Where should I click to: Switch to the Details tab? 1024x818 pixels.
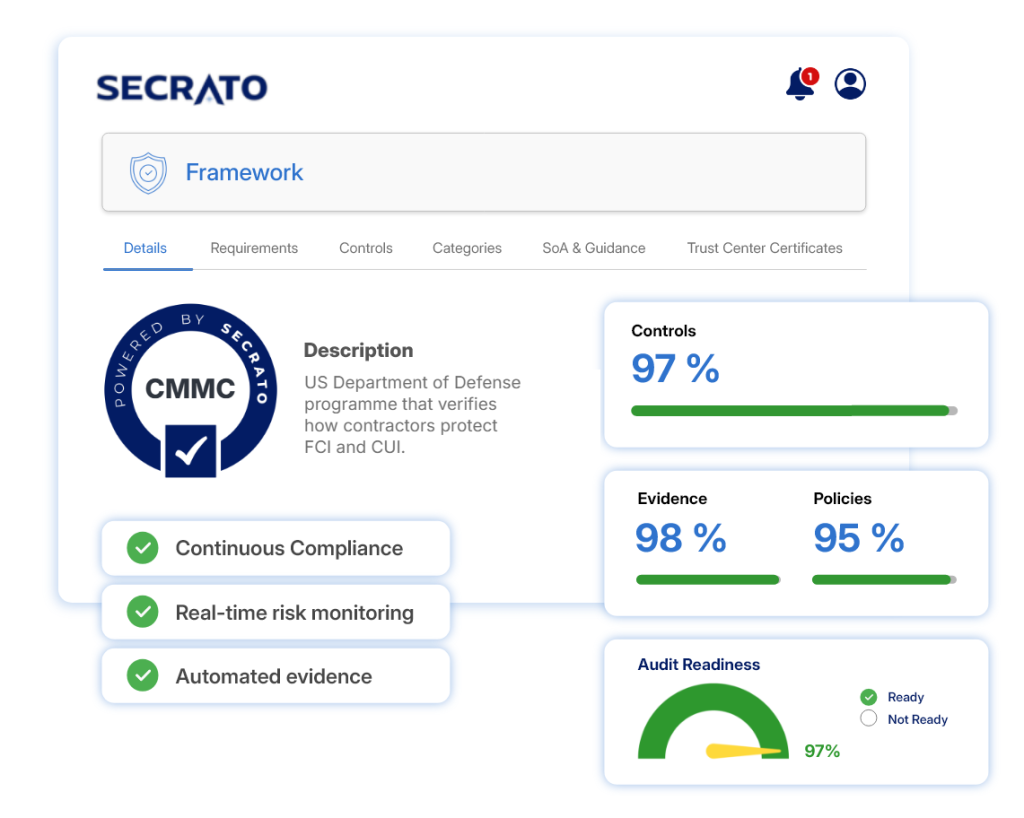[x=145, y=248]
